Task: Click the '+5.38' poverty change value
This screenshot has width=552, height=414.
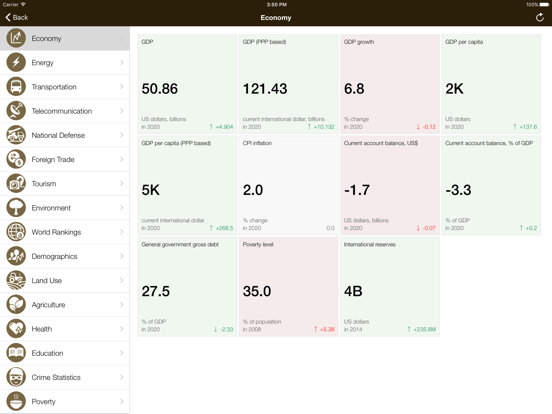Action: [x=327, y=330]
